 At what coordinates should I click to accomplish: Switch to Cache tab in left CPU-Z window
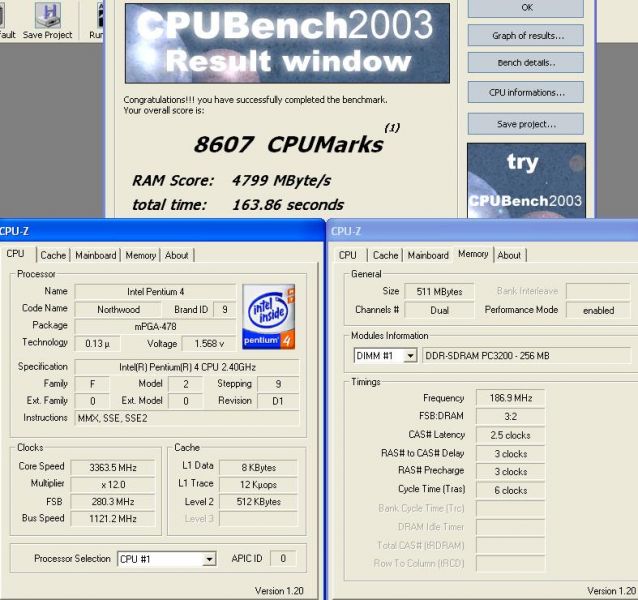53,255
